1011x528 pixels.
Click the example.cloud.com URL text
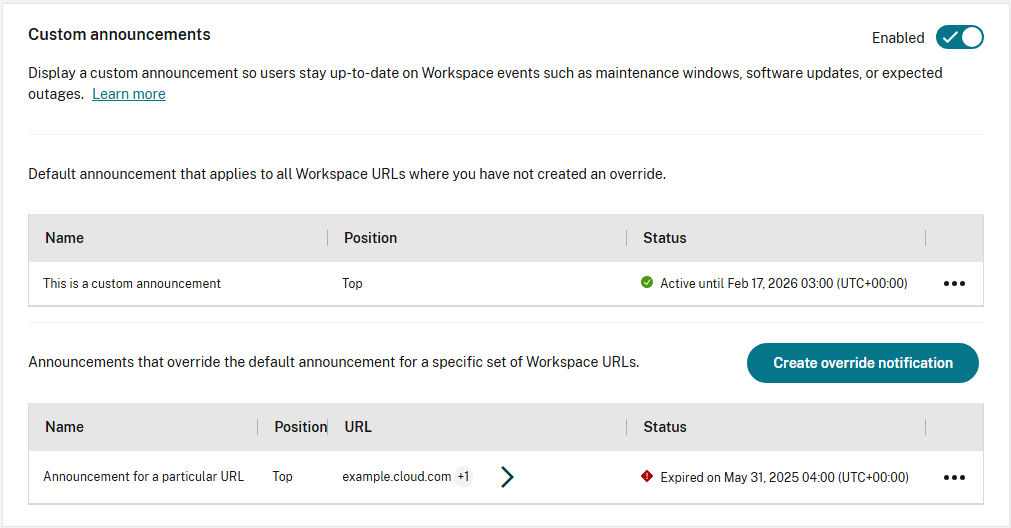[397, 477]
